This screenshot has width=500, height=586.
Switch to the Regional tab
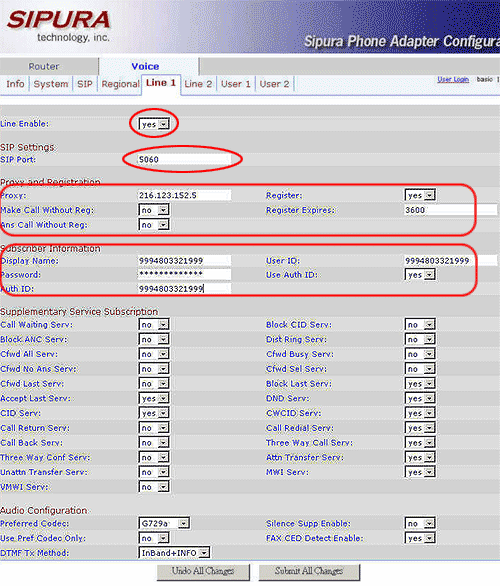pos(120,84)
